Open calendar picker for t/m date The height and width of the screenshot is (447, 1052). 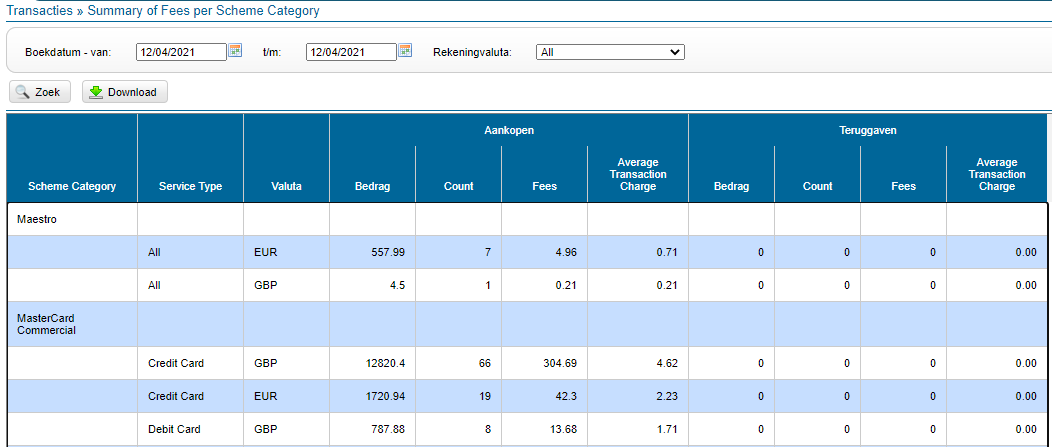coord(406,51)
